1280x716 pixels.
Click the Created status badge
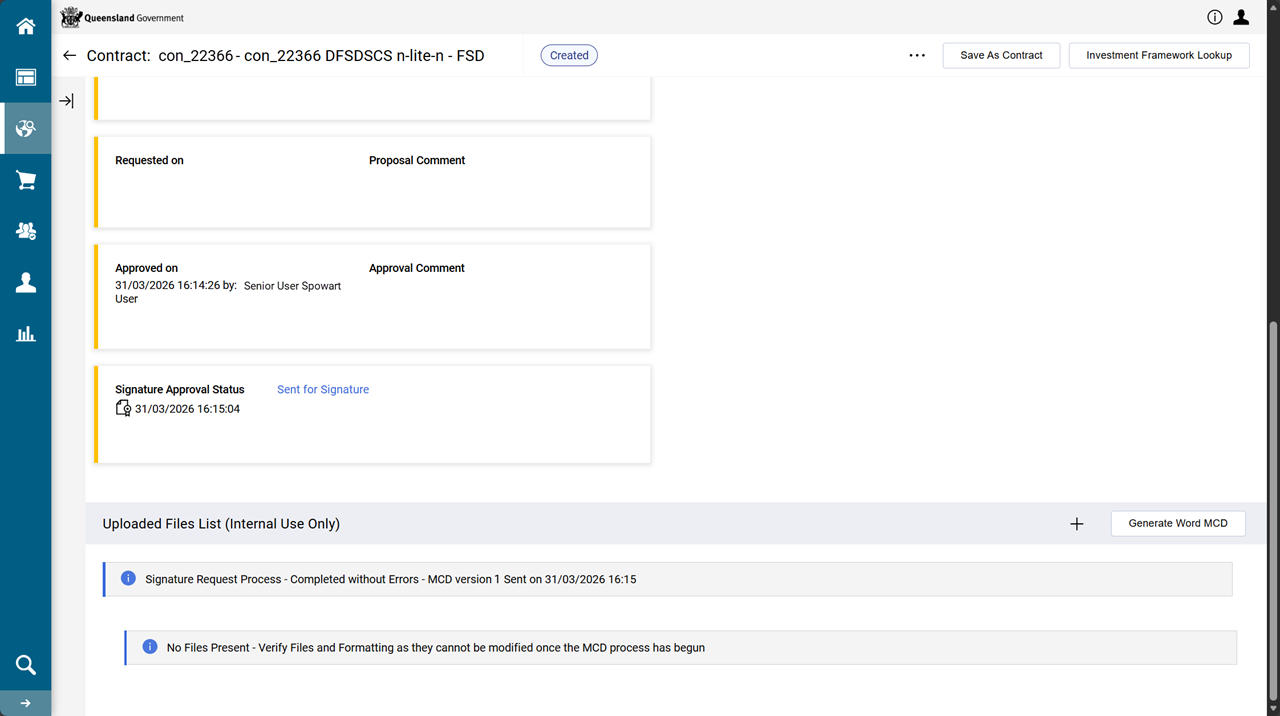(x=569, y=56)
